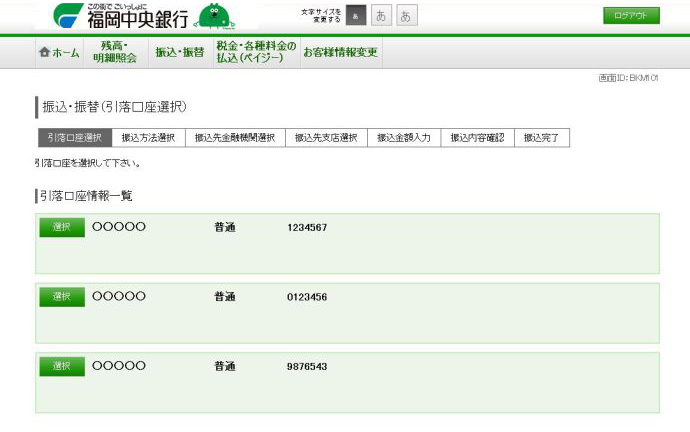Click the ログアウト logout button
The width and height of the screenshot is (690, 432).
pos(631,16)
